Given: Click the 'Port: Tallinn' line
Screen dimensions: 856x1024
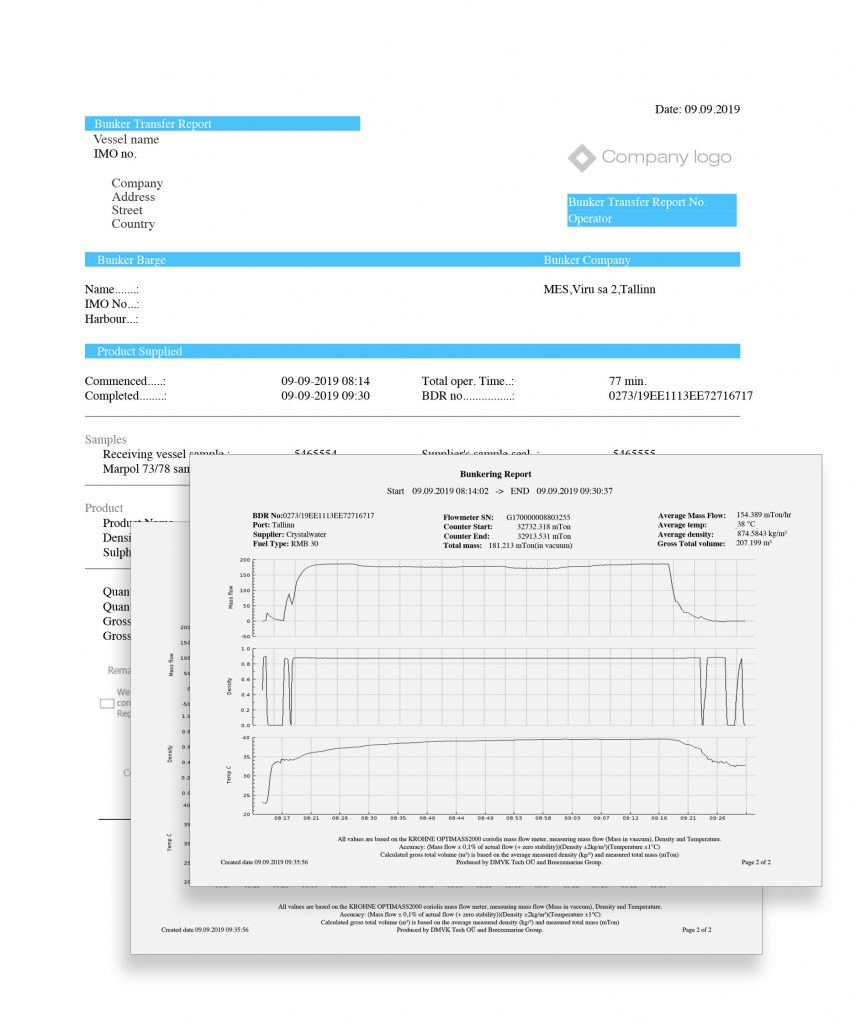Looking at the screenshot, I should pos(274,525).
